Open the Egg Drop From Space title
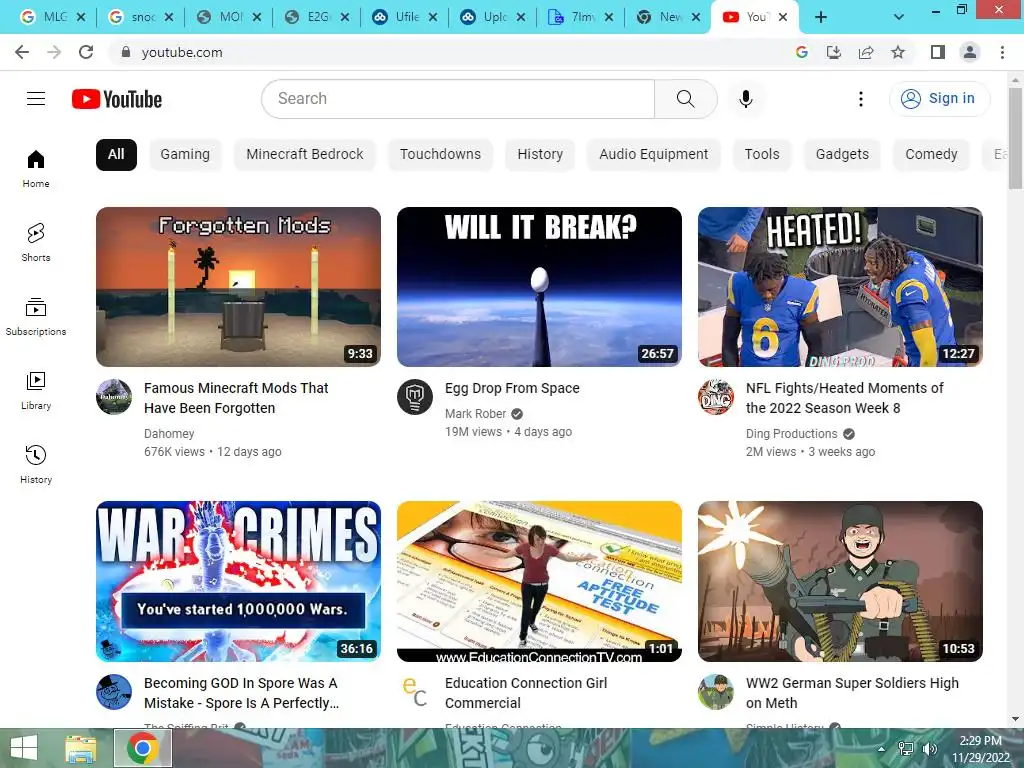The image size is (1024, 768). click(x=513, y=388)
